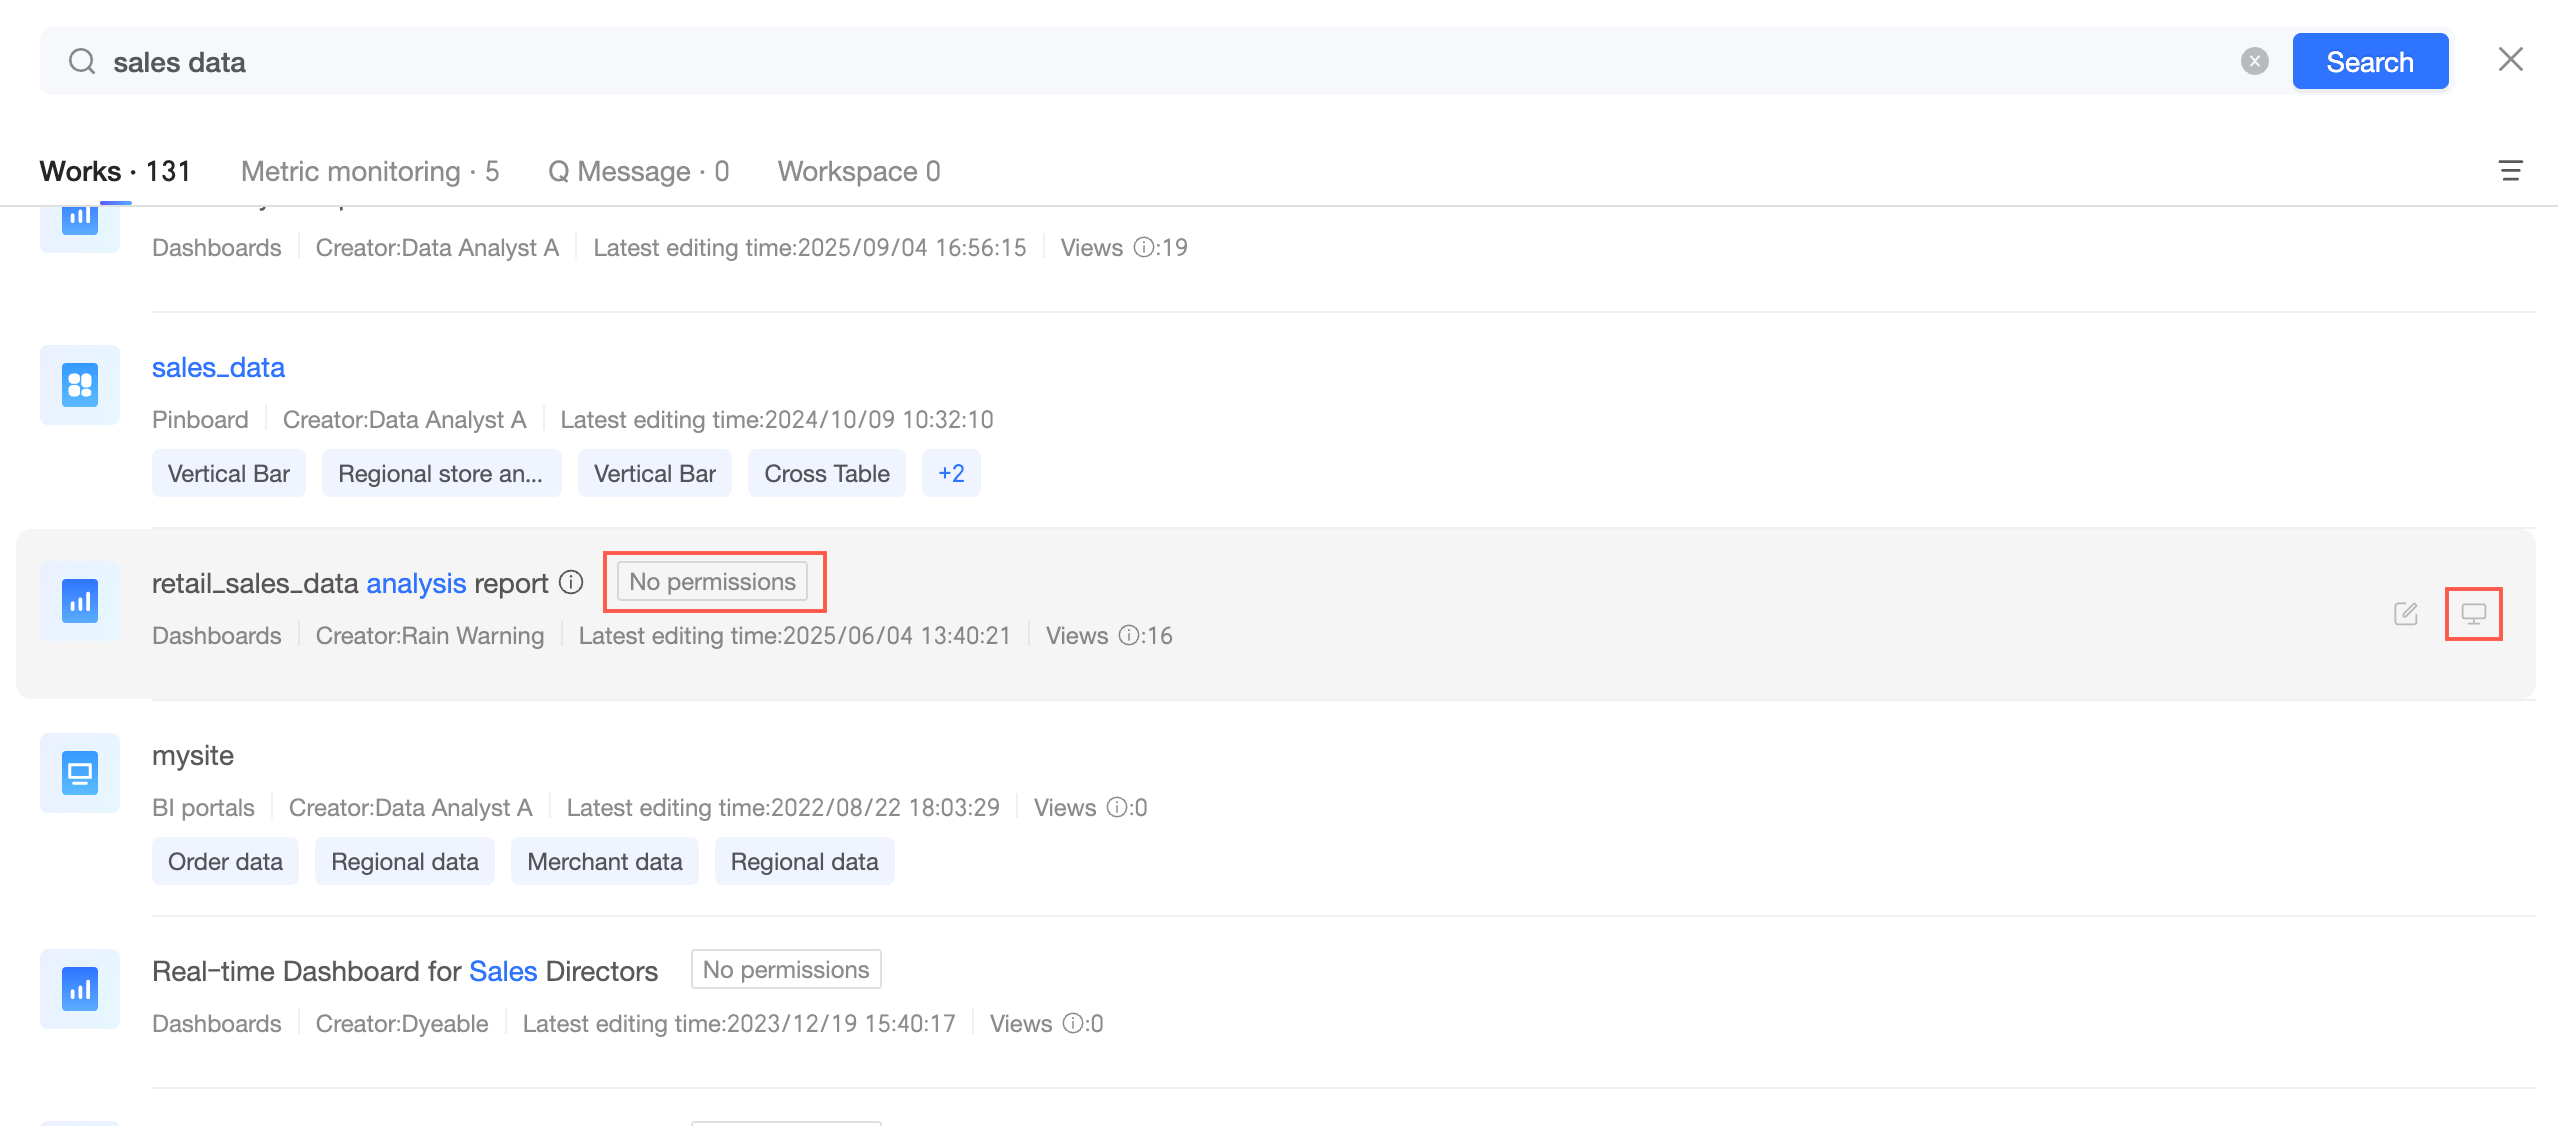Click No permissions badge on retail_sales_data report
Screen dimensions: 2558x1126
point(713,582)
